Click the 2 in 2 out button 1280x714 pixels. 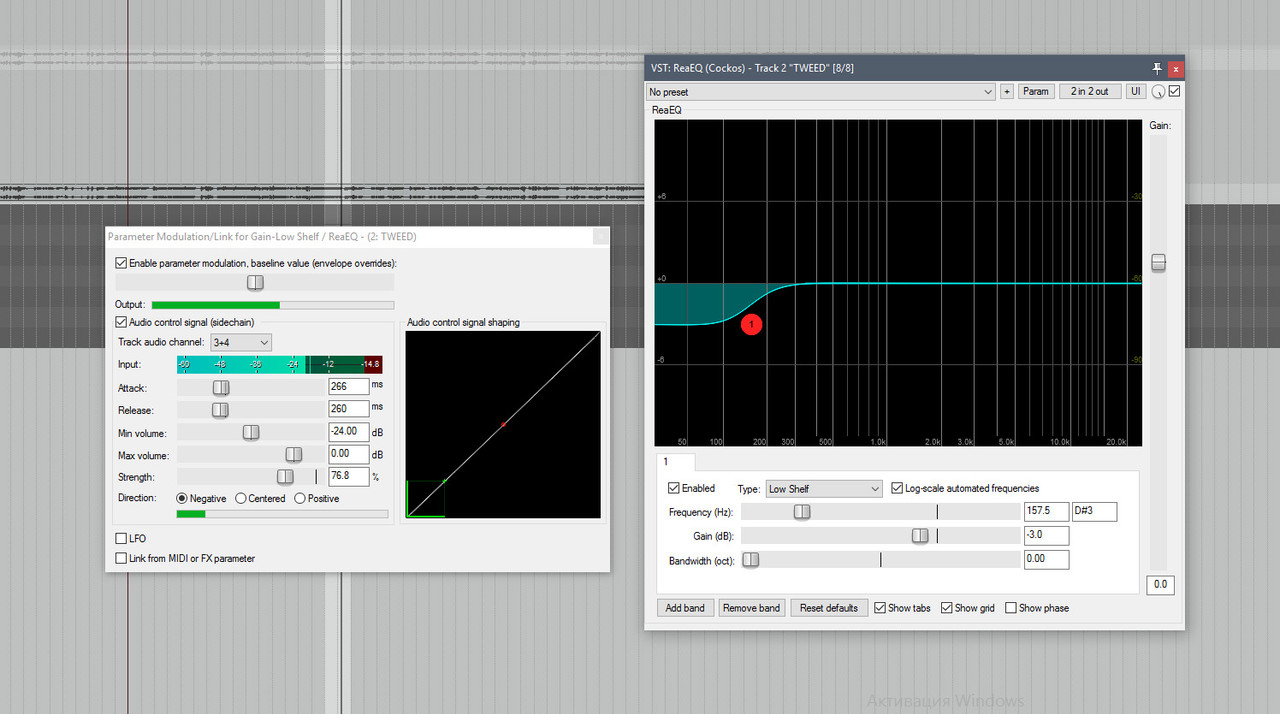(x=1090, y=92)
